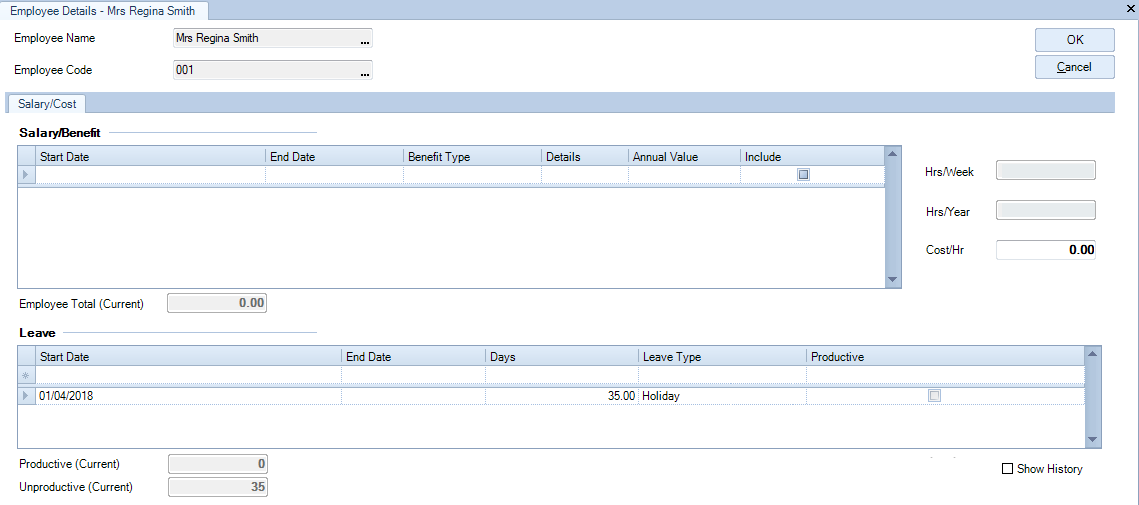Select the Holiday leave type cell
The width and height of the screenshot is (1139, 505).
[x=723, y=396]
